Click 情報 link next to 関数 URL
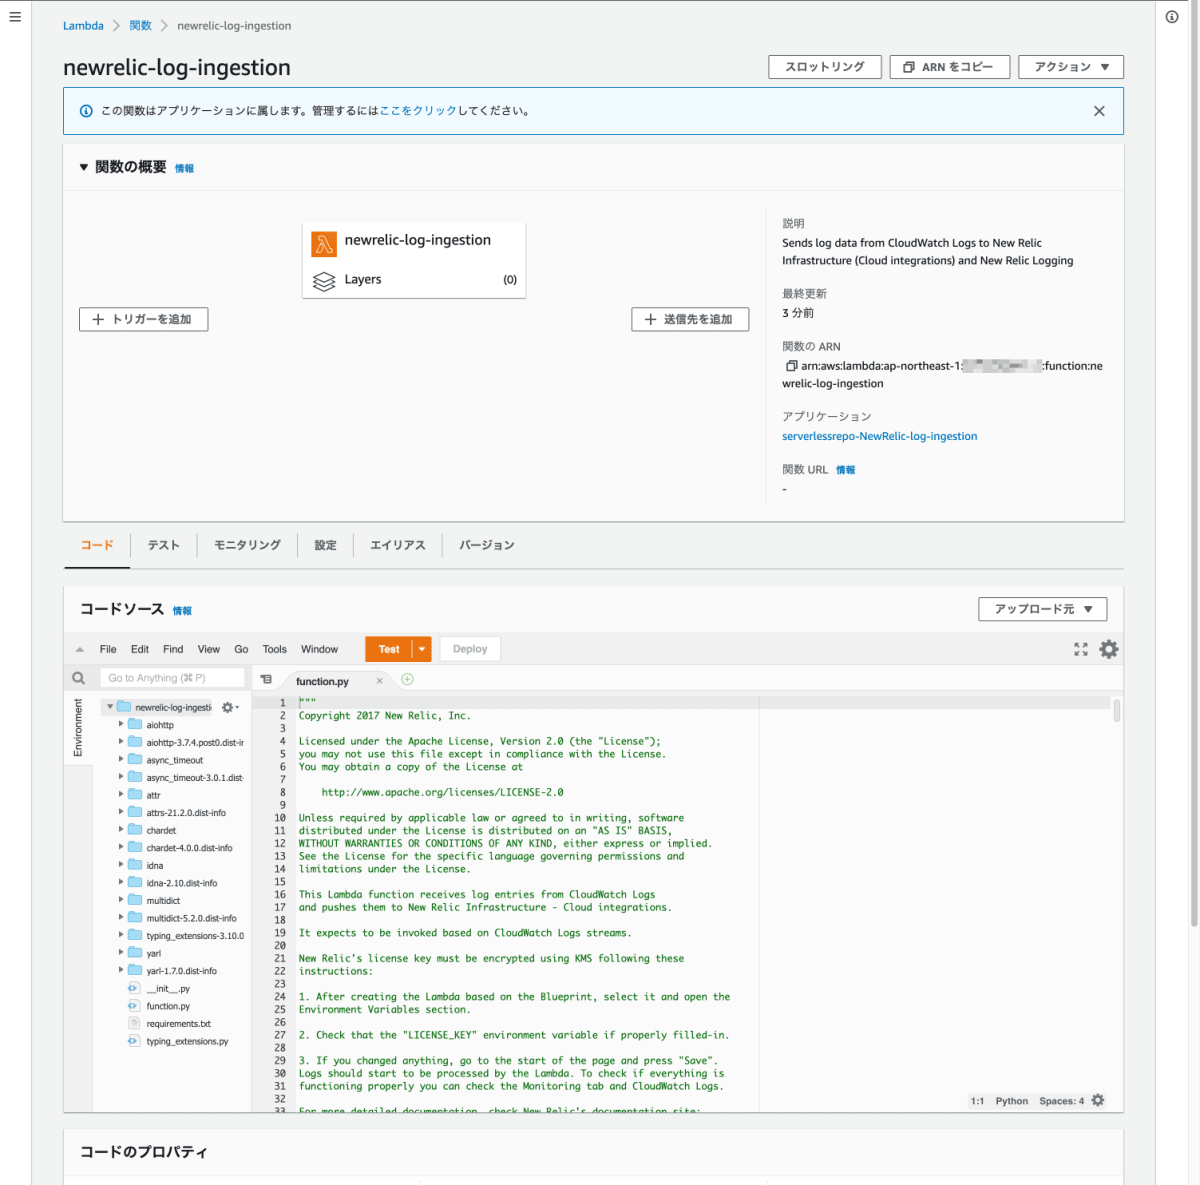Viewport: 1200px width, 1185px height. pos(846,470)
